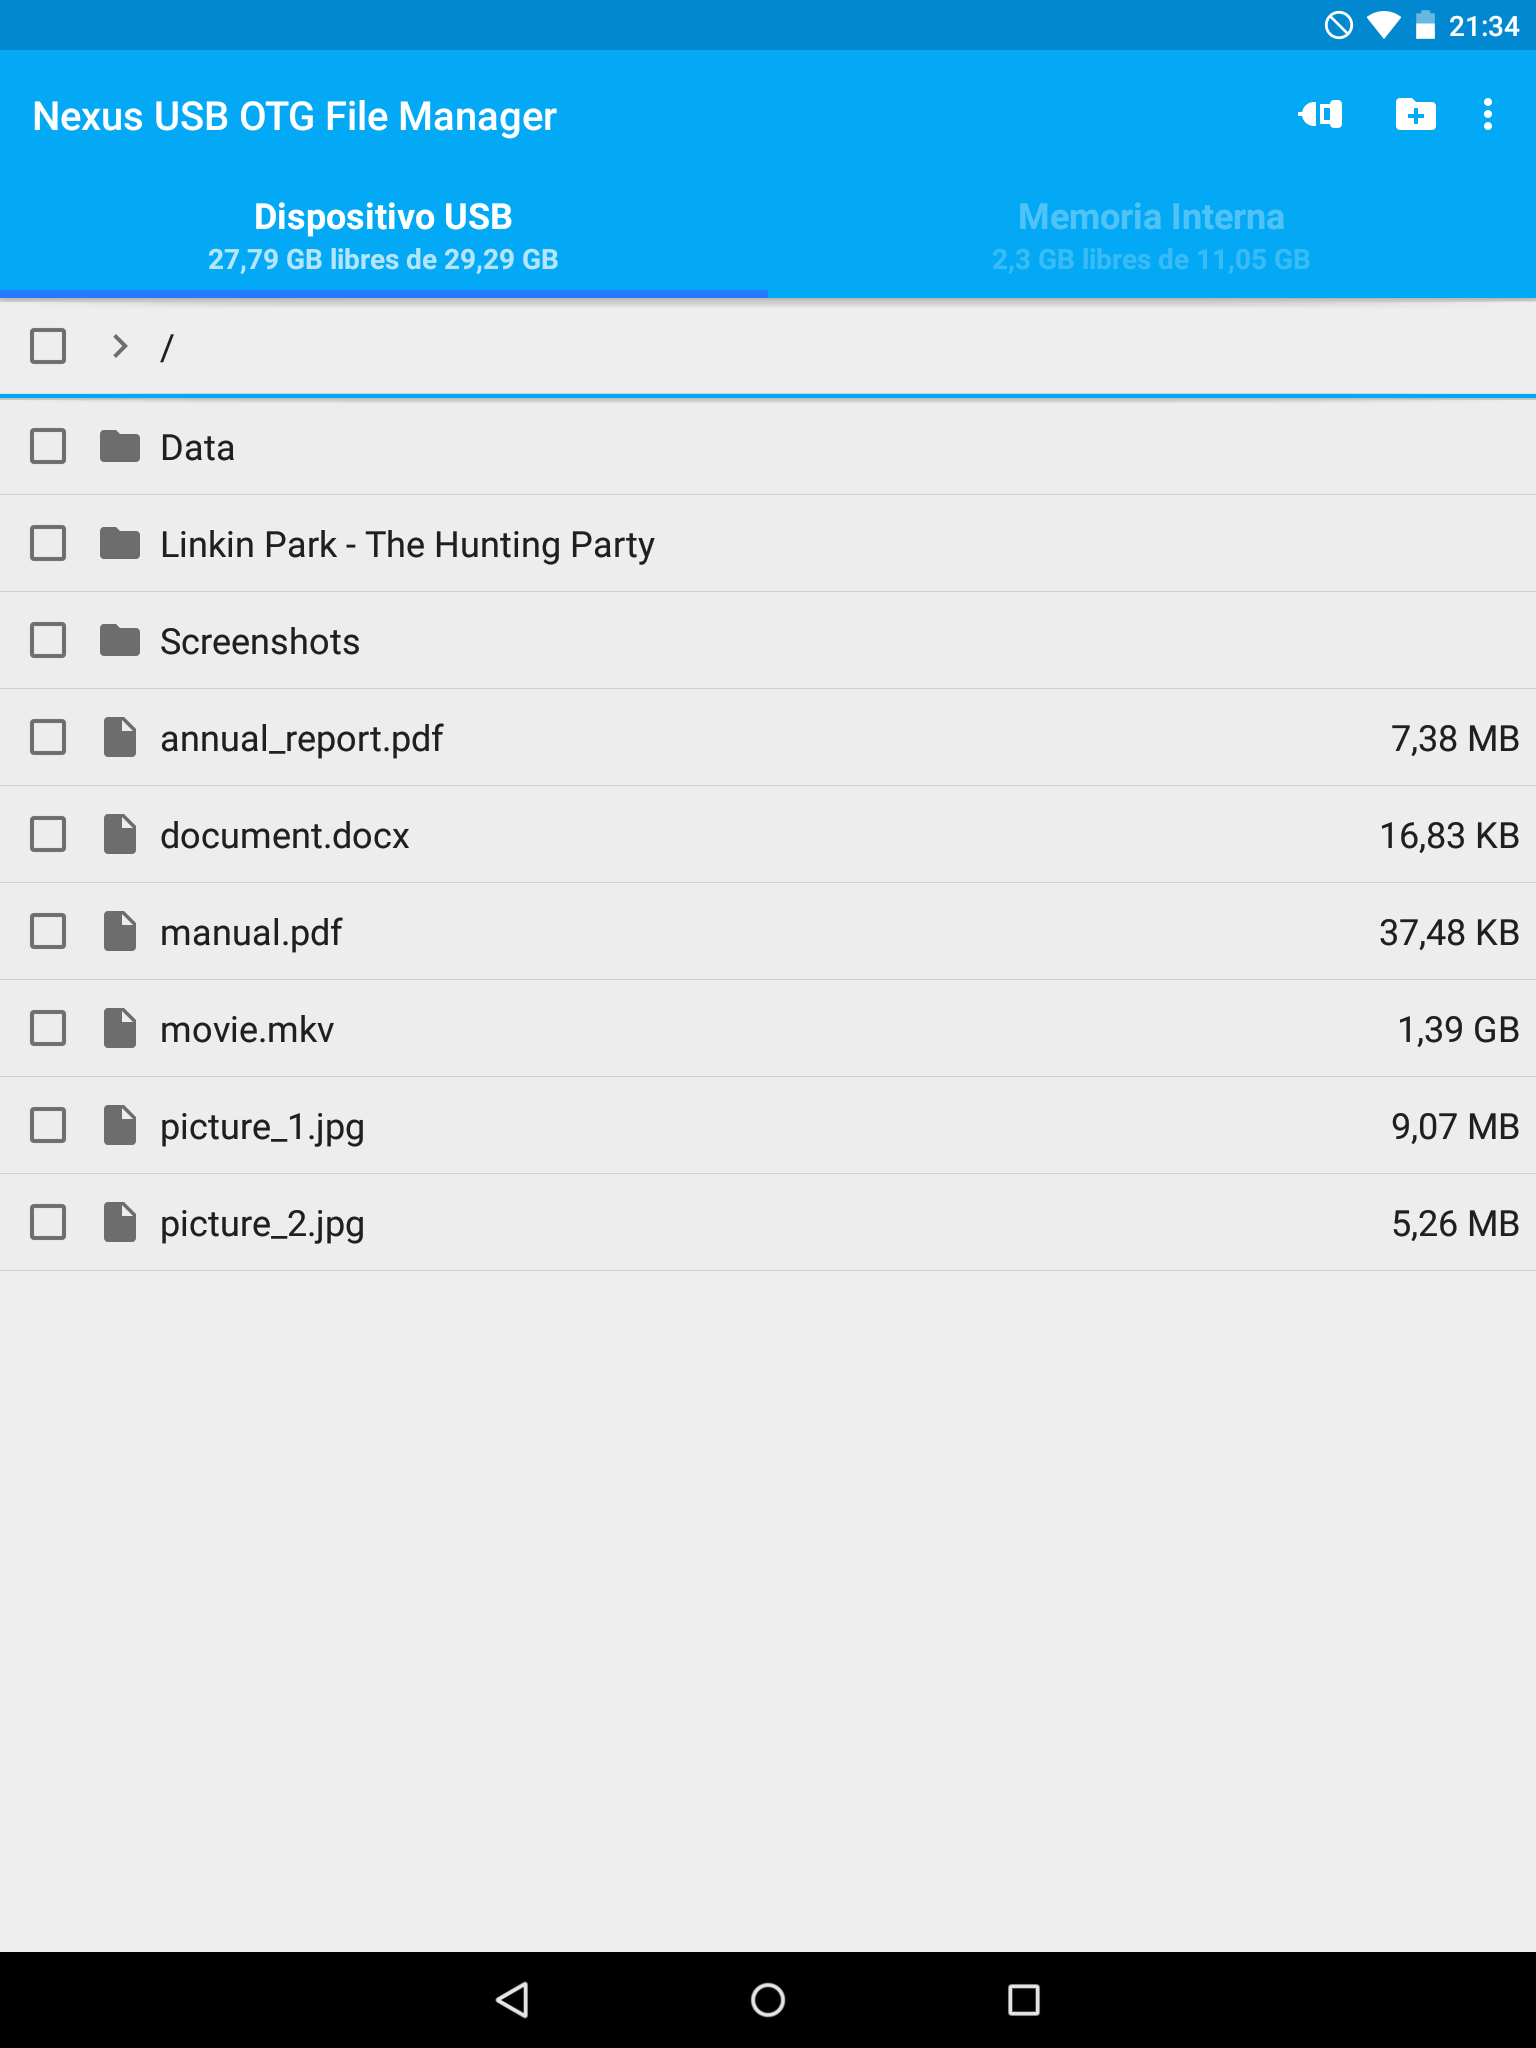
Task: Open file name 'movie.mkv'
Action: (x=247, y=1030)
